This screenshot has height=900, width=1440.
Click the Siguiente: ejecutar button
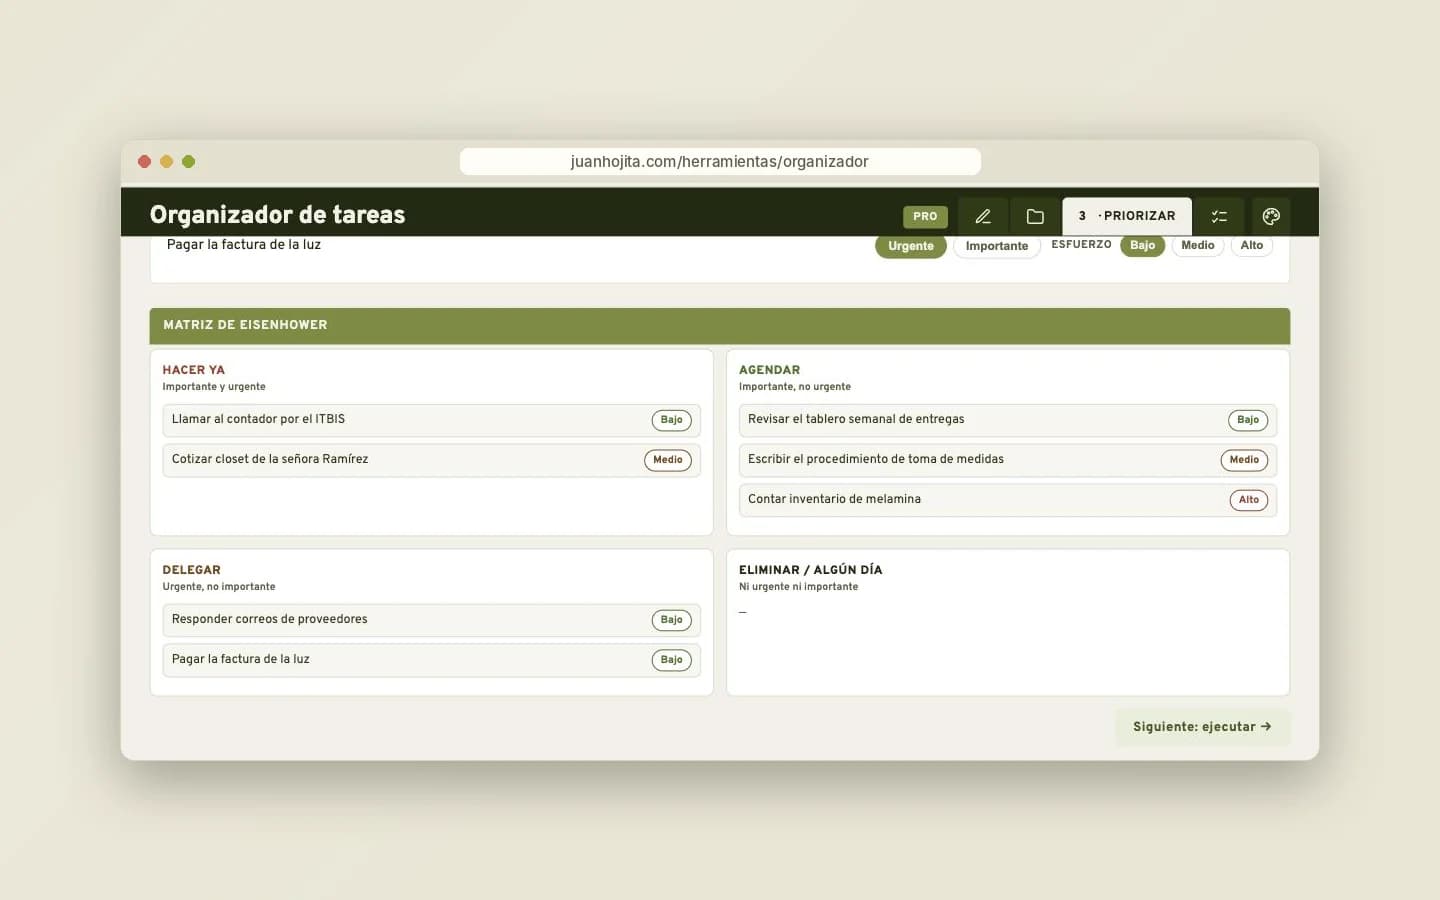[1202, 727]
